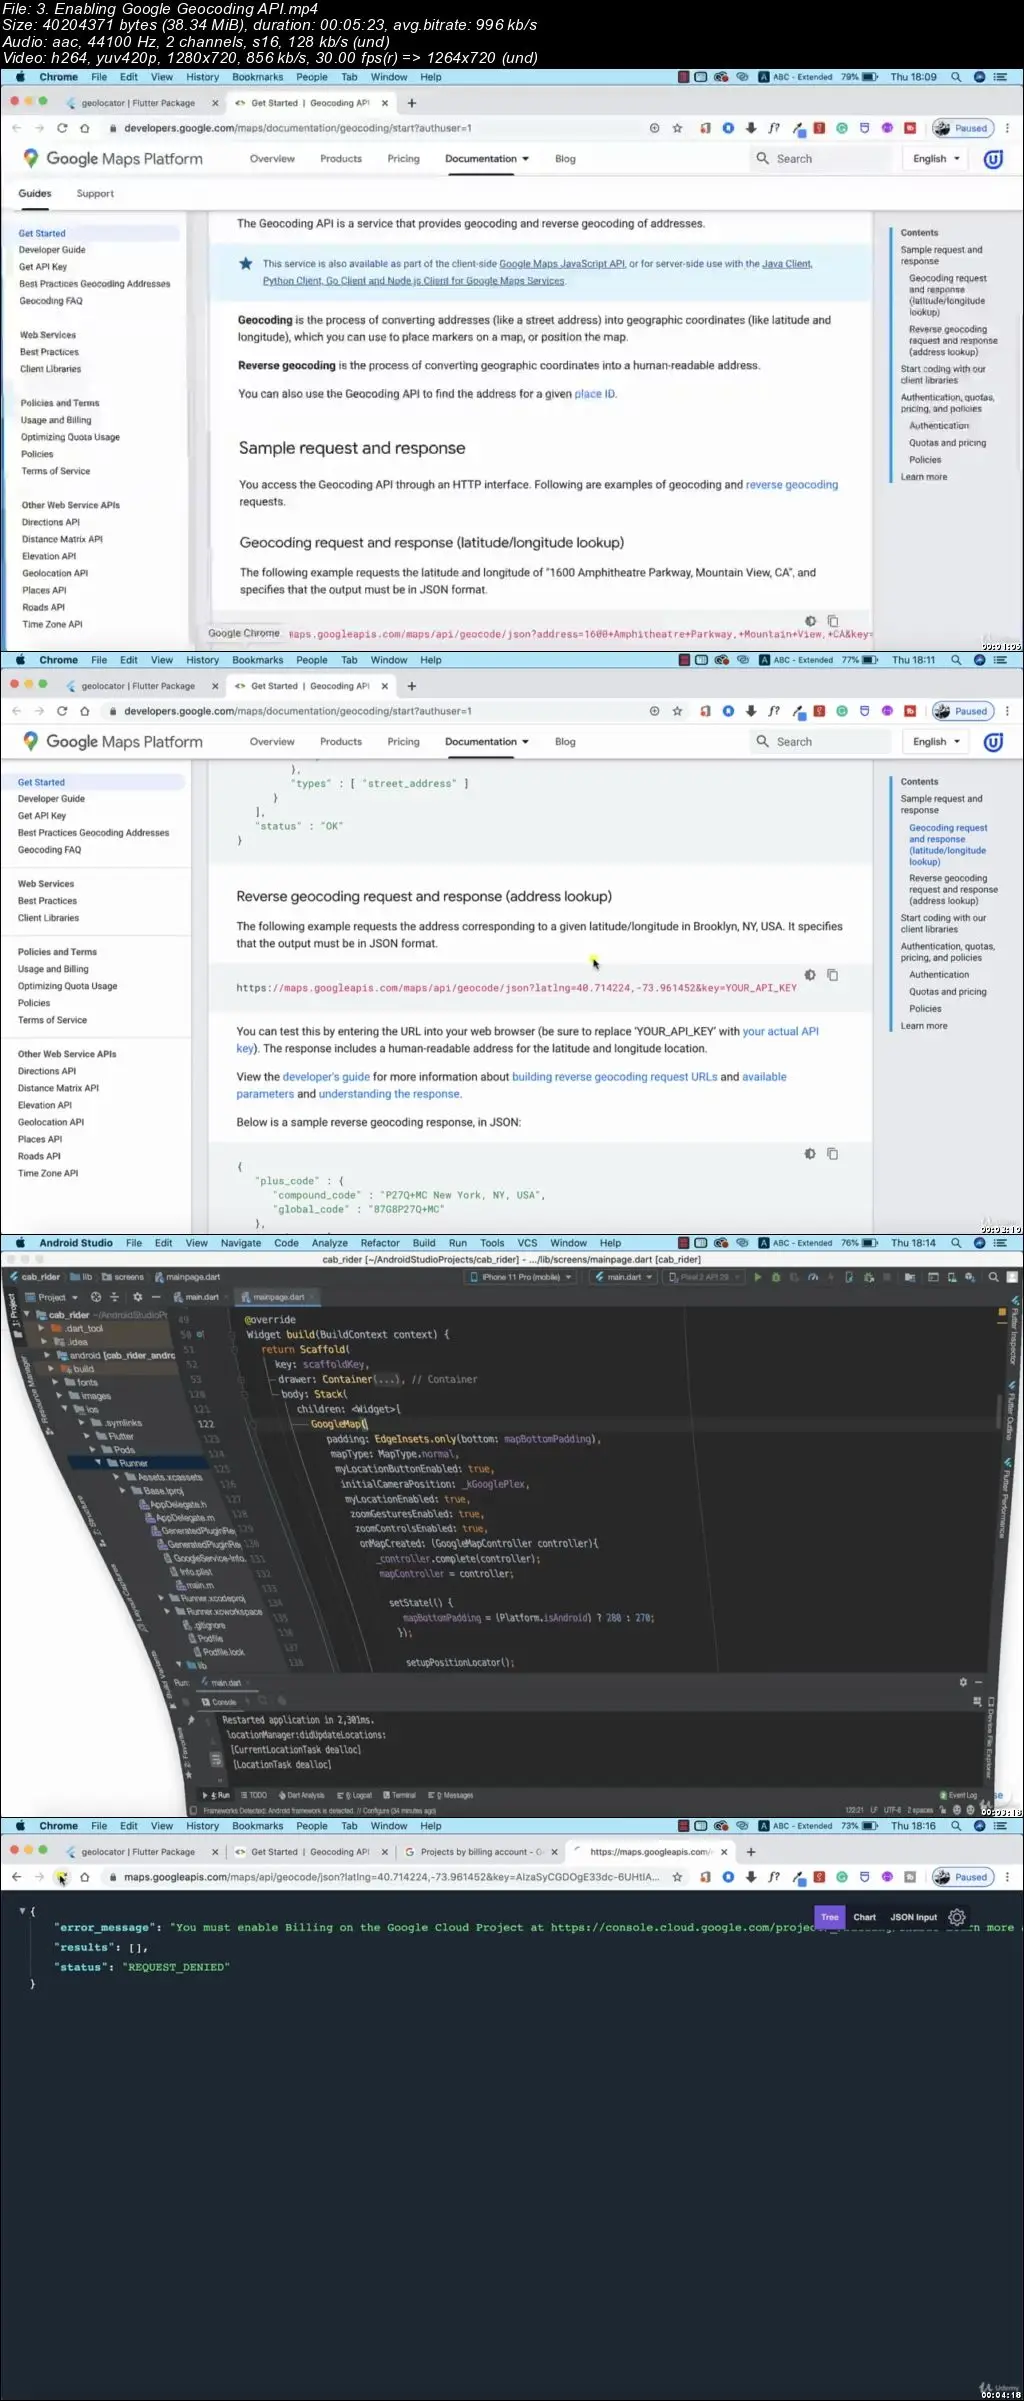The image size is (1024, 2401).
Task: Open the English language dropdown in the 18:11 window
Action: point(936,742)
